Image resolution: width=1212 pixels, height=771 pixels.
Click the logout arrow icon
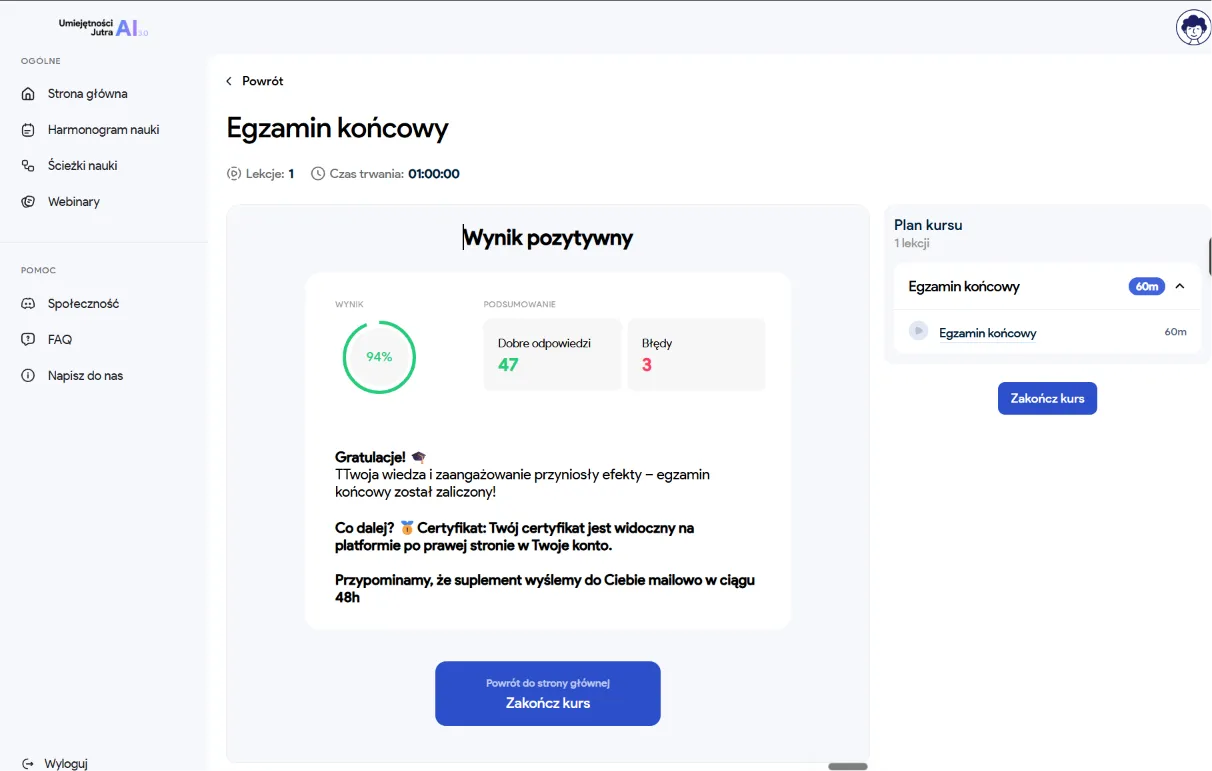(28, 764)
